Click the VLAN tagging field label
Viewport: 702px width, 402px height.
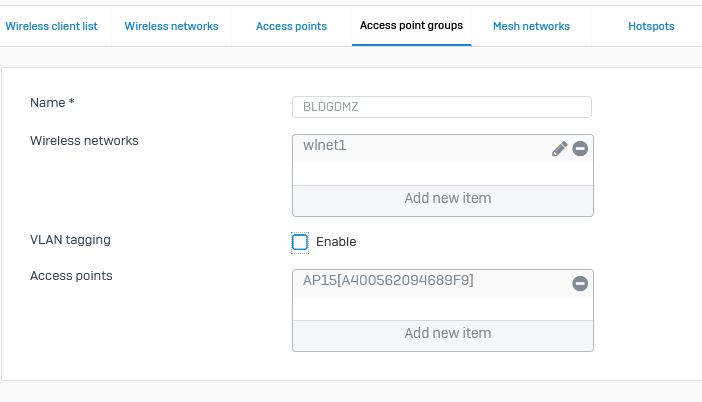click(x=70, y=240)
